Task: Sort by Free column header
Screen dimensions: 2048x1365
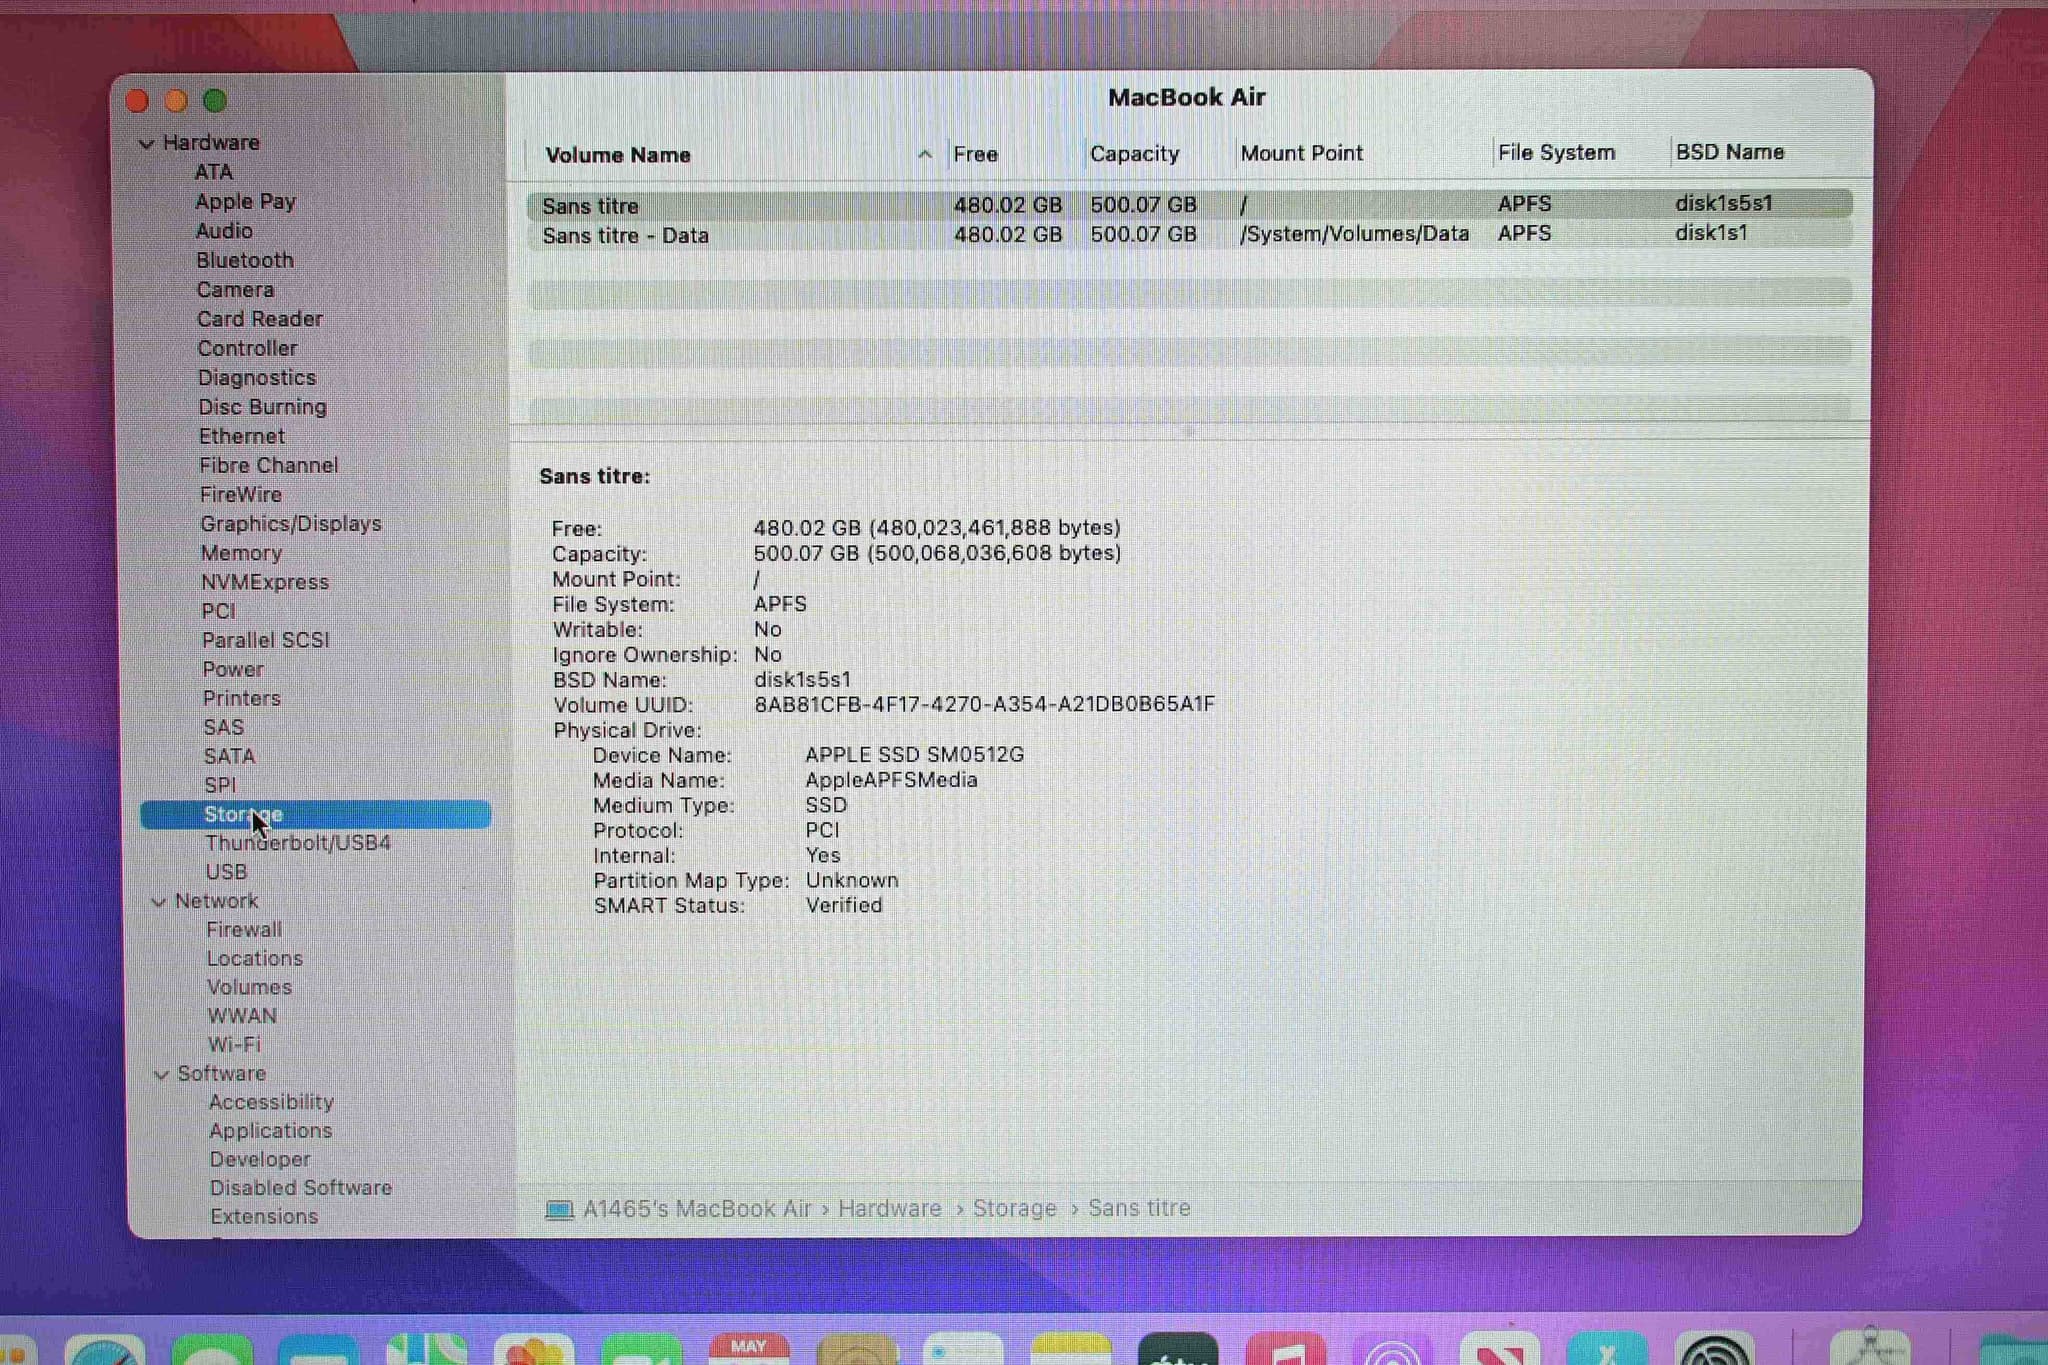Action: click(x=975, y=154)
